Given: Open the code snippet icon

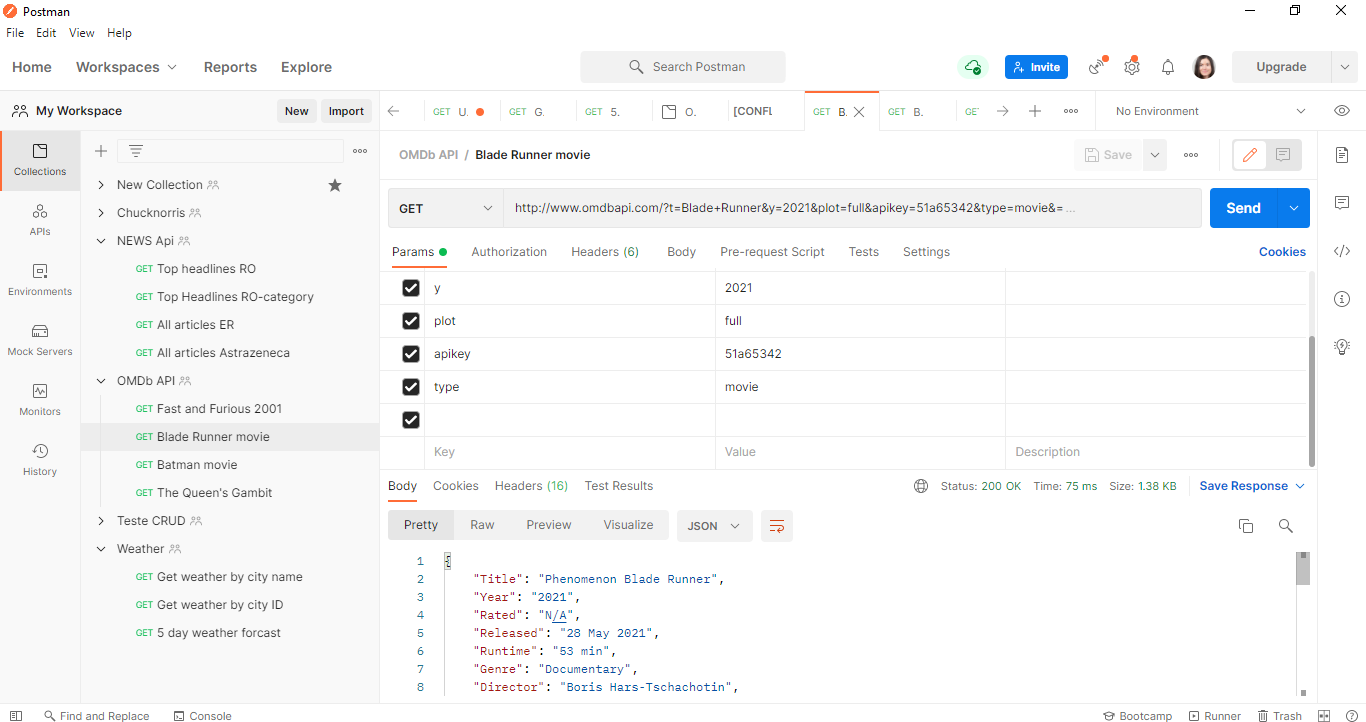Looking at the screenshot, I should [1342, 251].
